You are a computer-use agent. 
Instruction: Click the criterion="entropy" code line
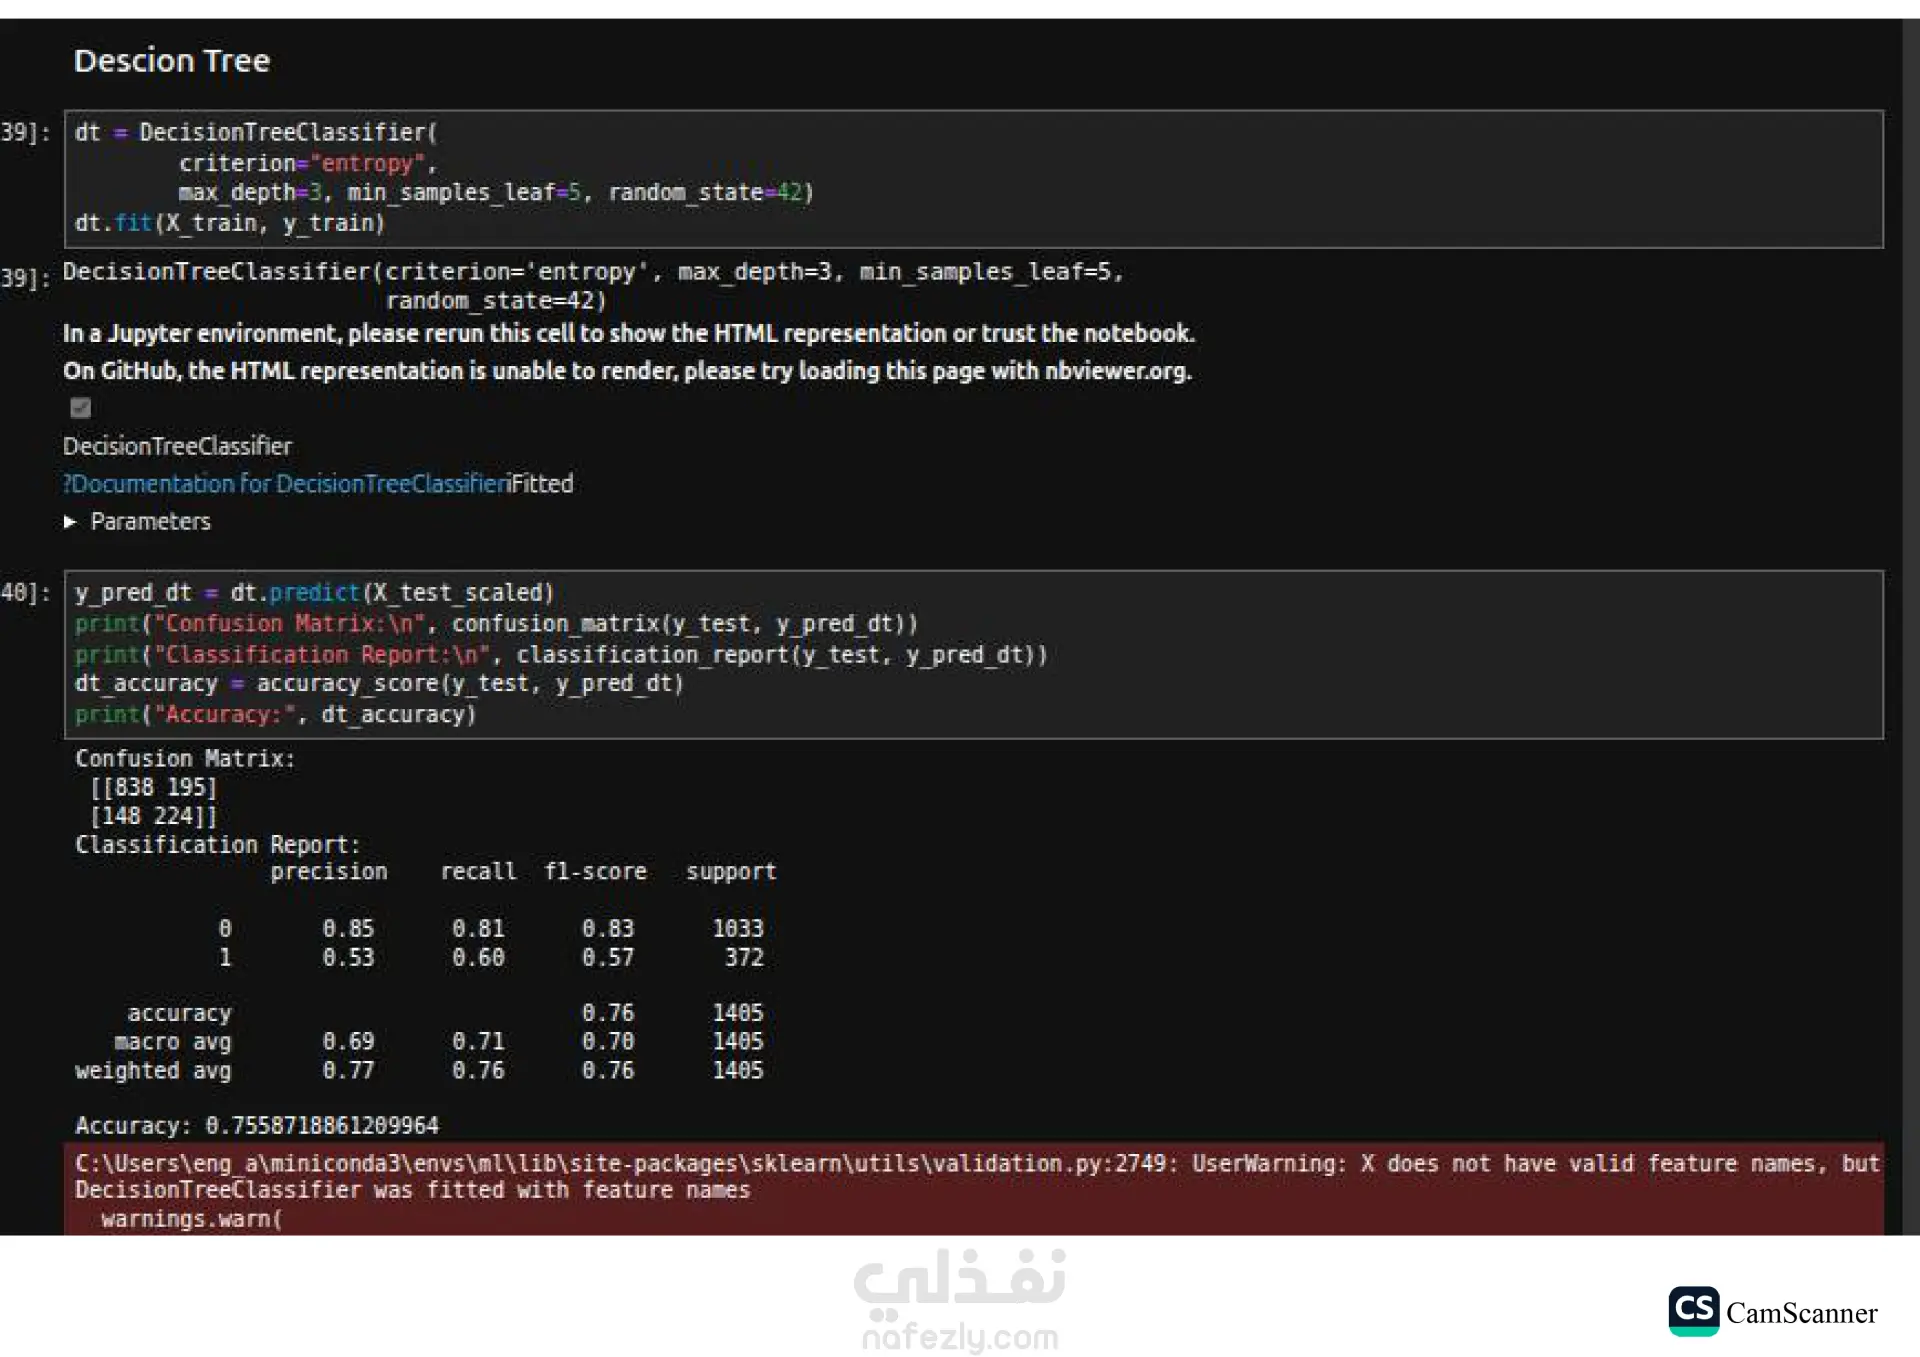(x=307, y=163)
